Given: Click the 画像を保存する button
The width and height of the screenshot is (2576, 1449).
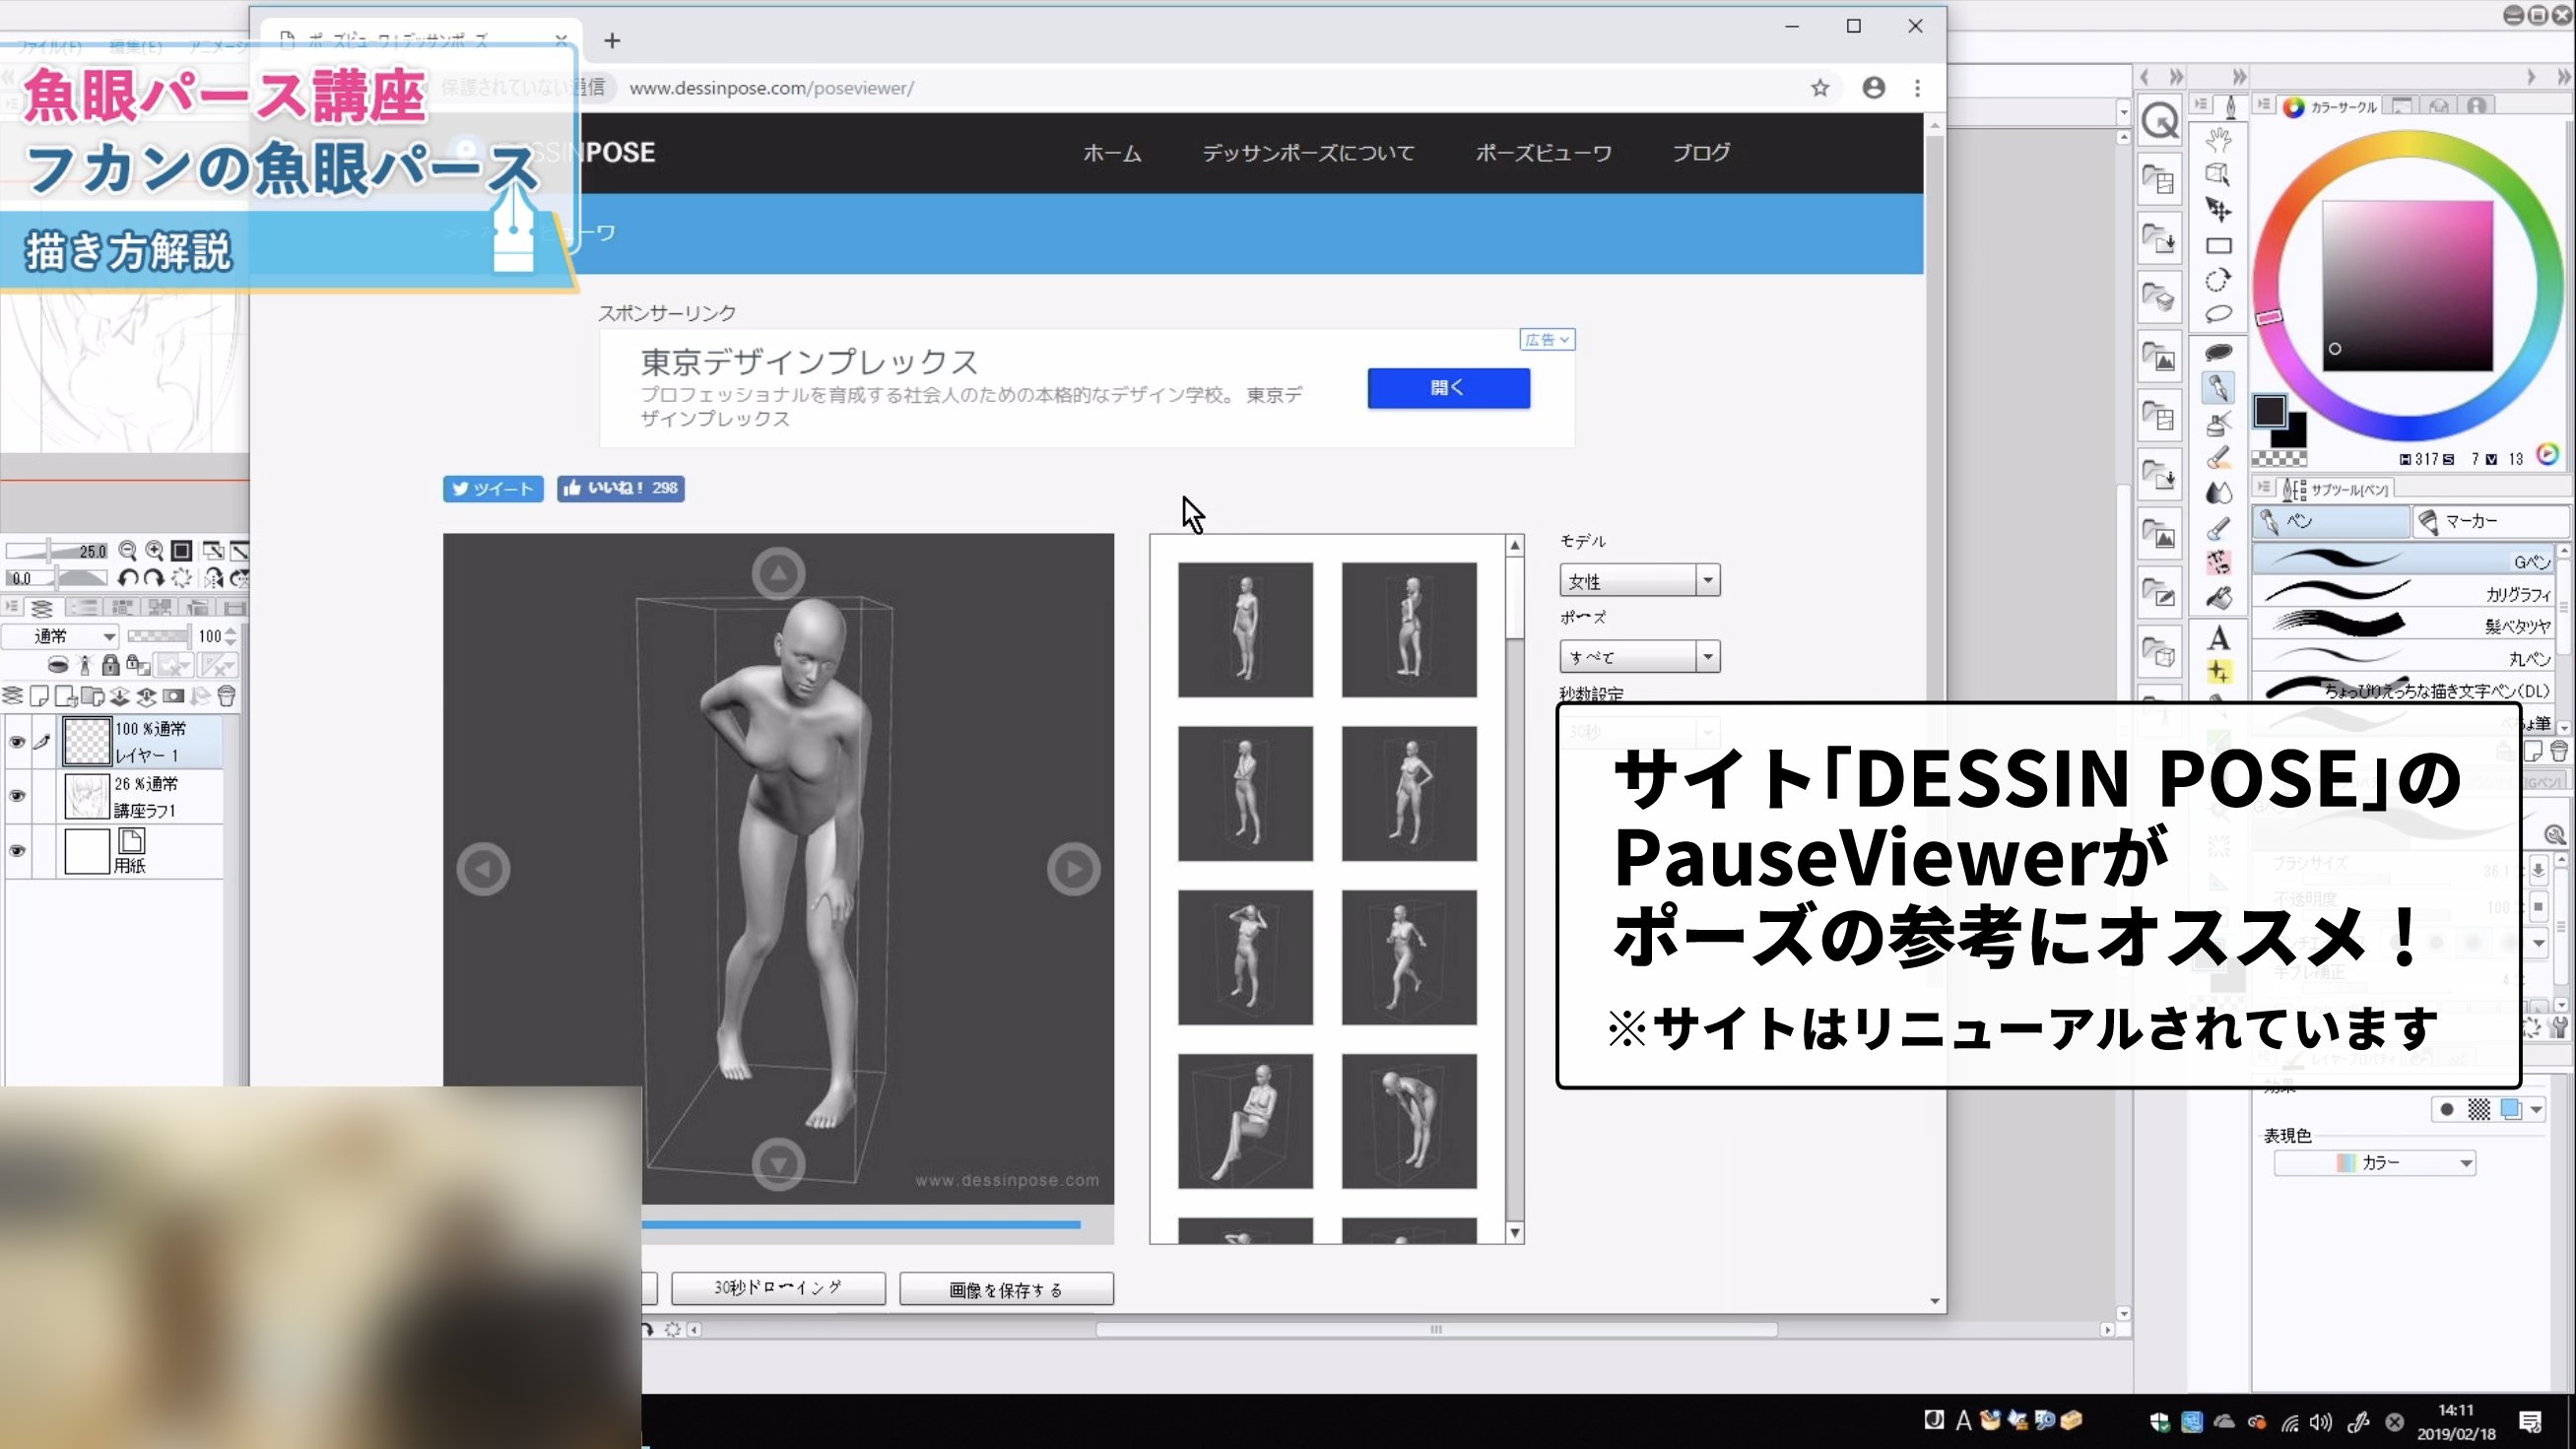Looking at the screenshot, I should pyautogui.click(x=1005, y=1289).
